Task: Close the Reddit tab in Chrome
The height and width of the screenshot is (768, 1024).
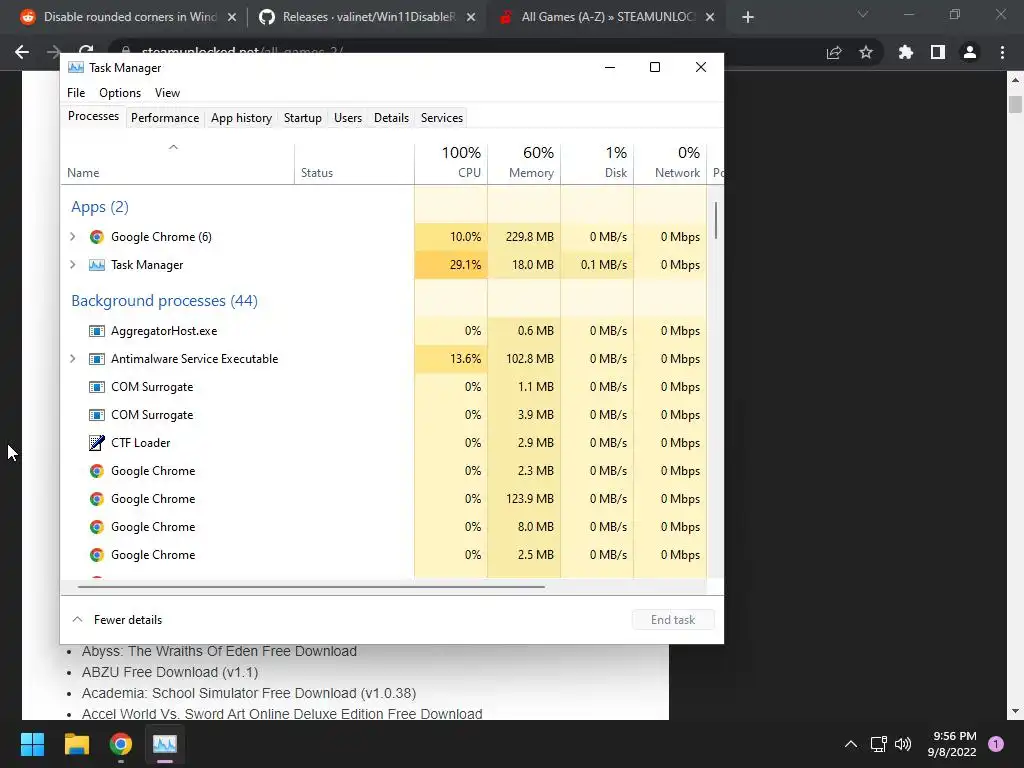Action: (x=231, y=17)
